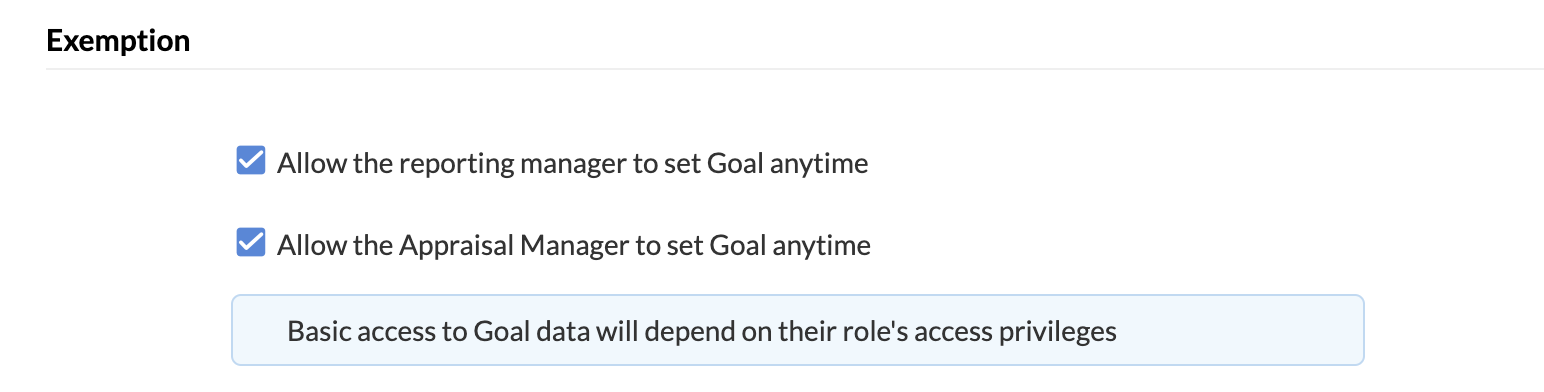Click the 'Allow the Appraisal Manager' label text
The width and height of the screenshot is (1544, 392).
[x=574, y=245]
